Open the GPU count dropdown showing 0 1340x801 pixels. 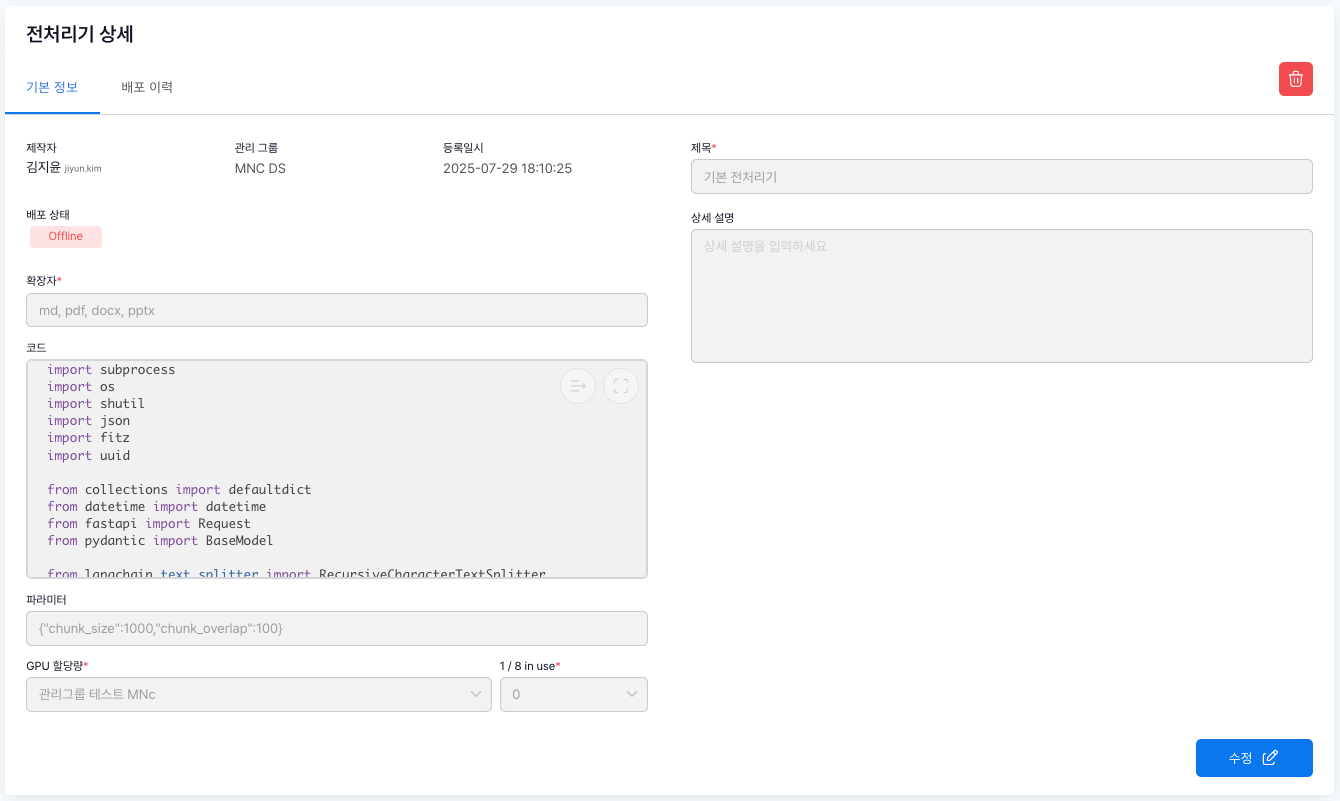tap(573, 694)
